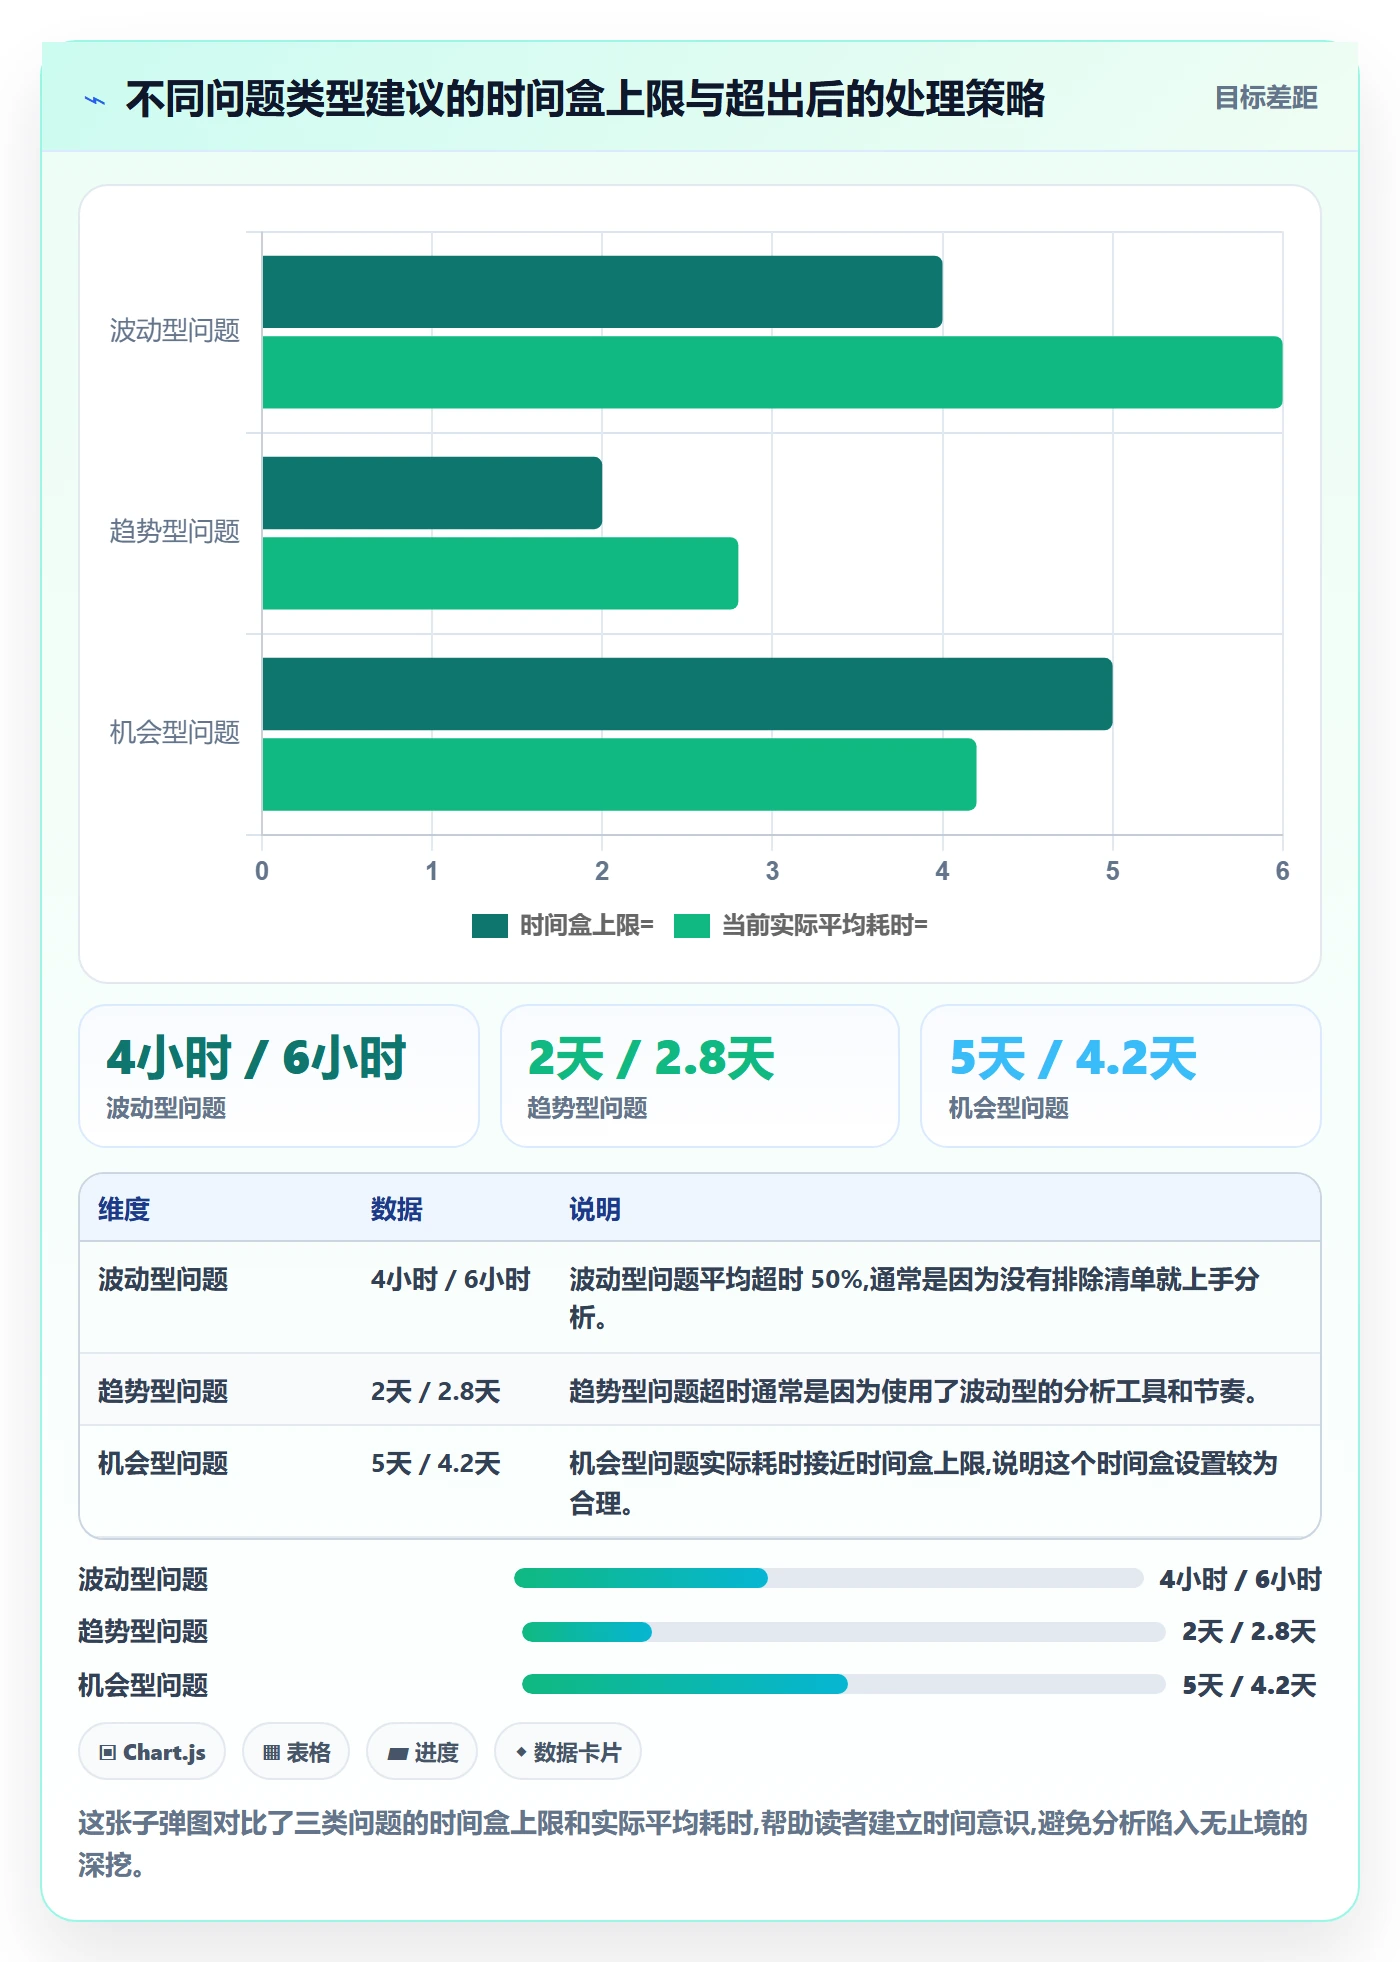Click the 表格 tag chip
1400x1962 pixels.
tap(296, 1752)
